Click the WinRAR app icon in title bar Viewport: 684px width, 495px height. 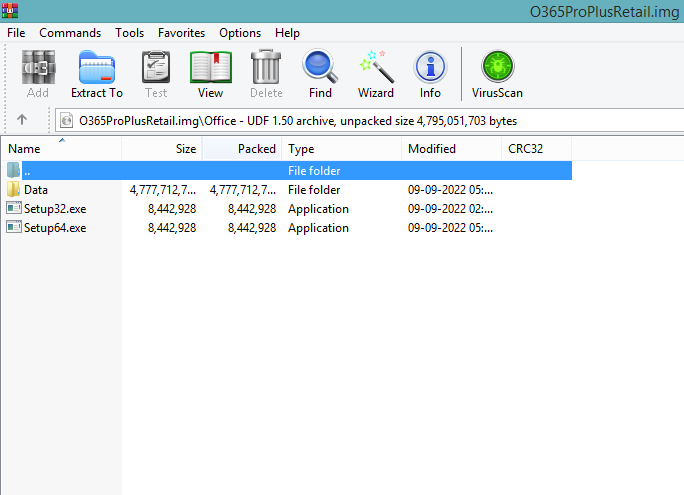10,10
